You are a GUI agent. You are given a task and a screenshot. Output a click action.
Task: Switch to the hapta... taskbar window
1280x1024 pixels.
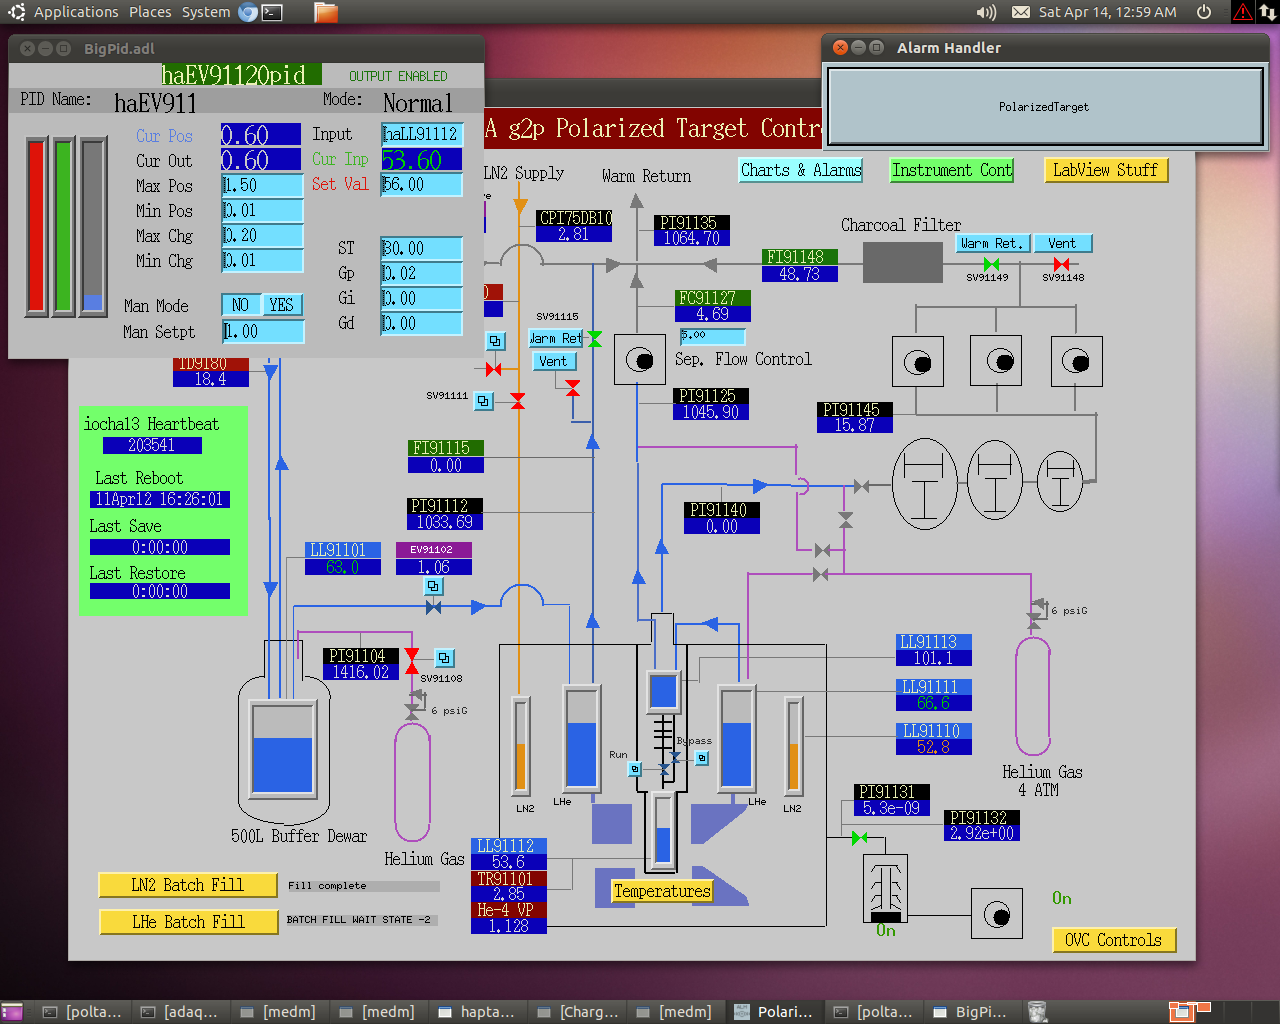coord(476,1012)
